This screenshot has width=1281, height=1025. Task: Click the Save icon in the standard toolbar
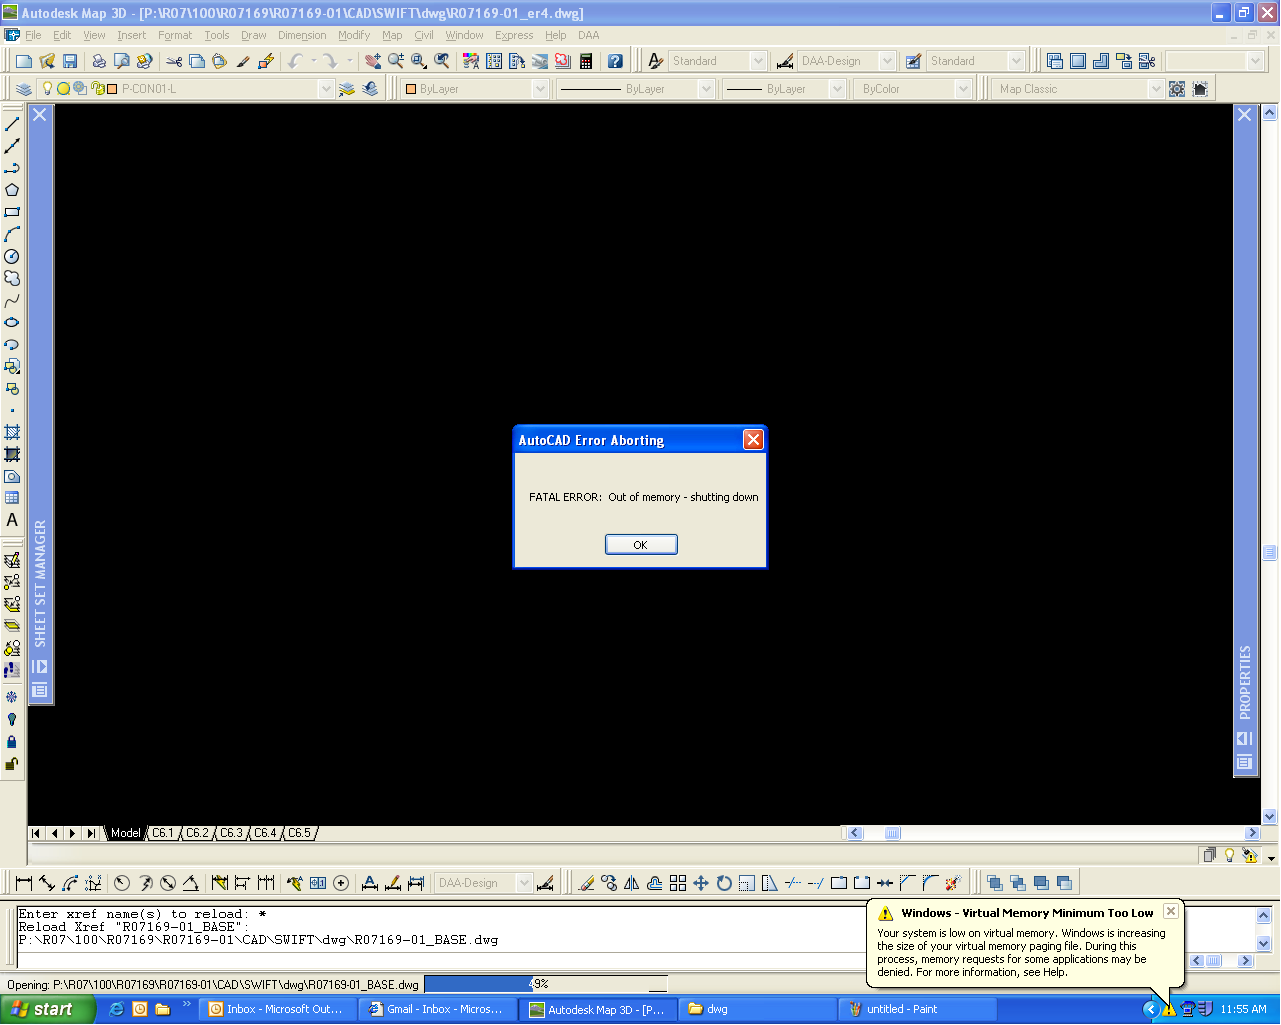(x=70, y=61)
